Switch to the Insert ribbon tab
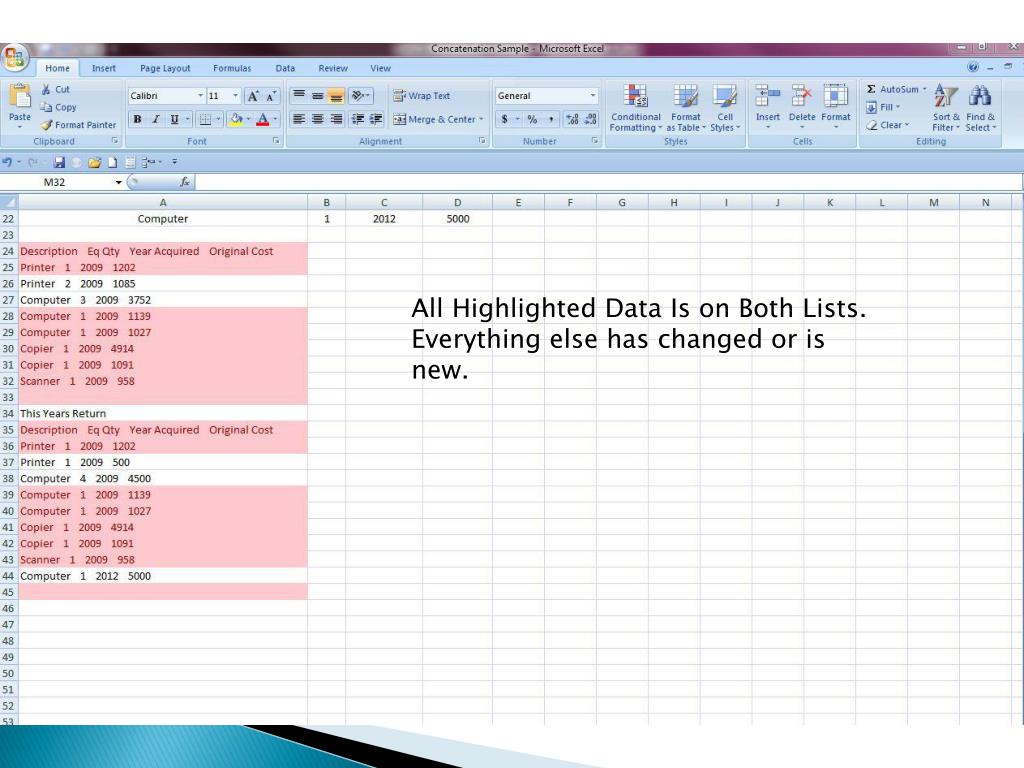 pos(103,68)
